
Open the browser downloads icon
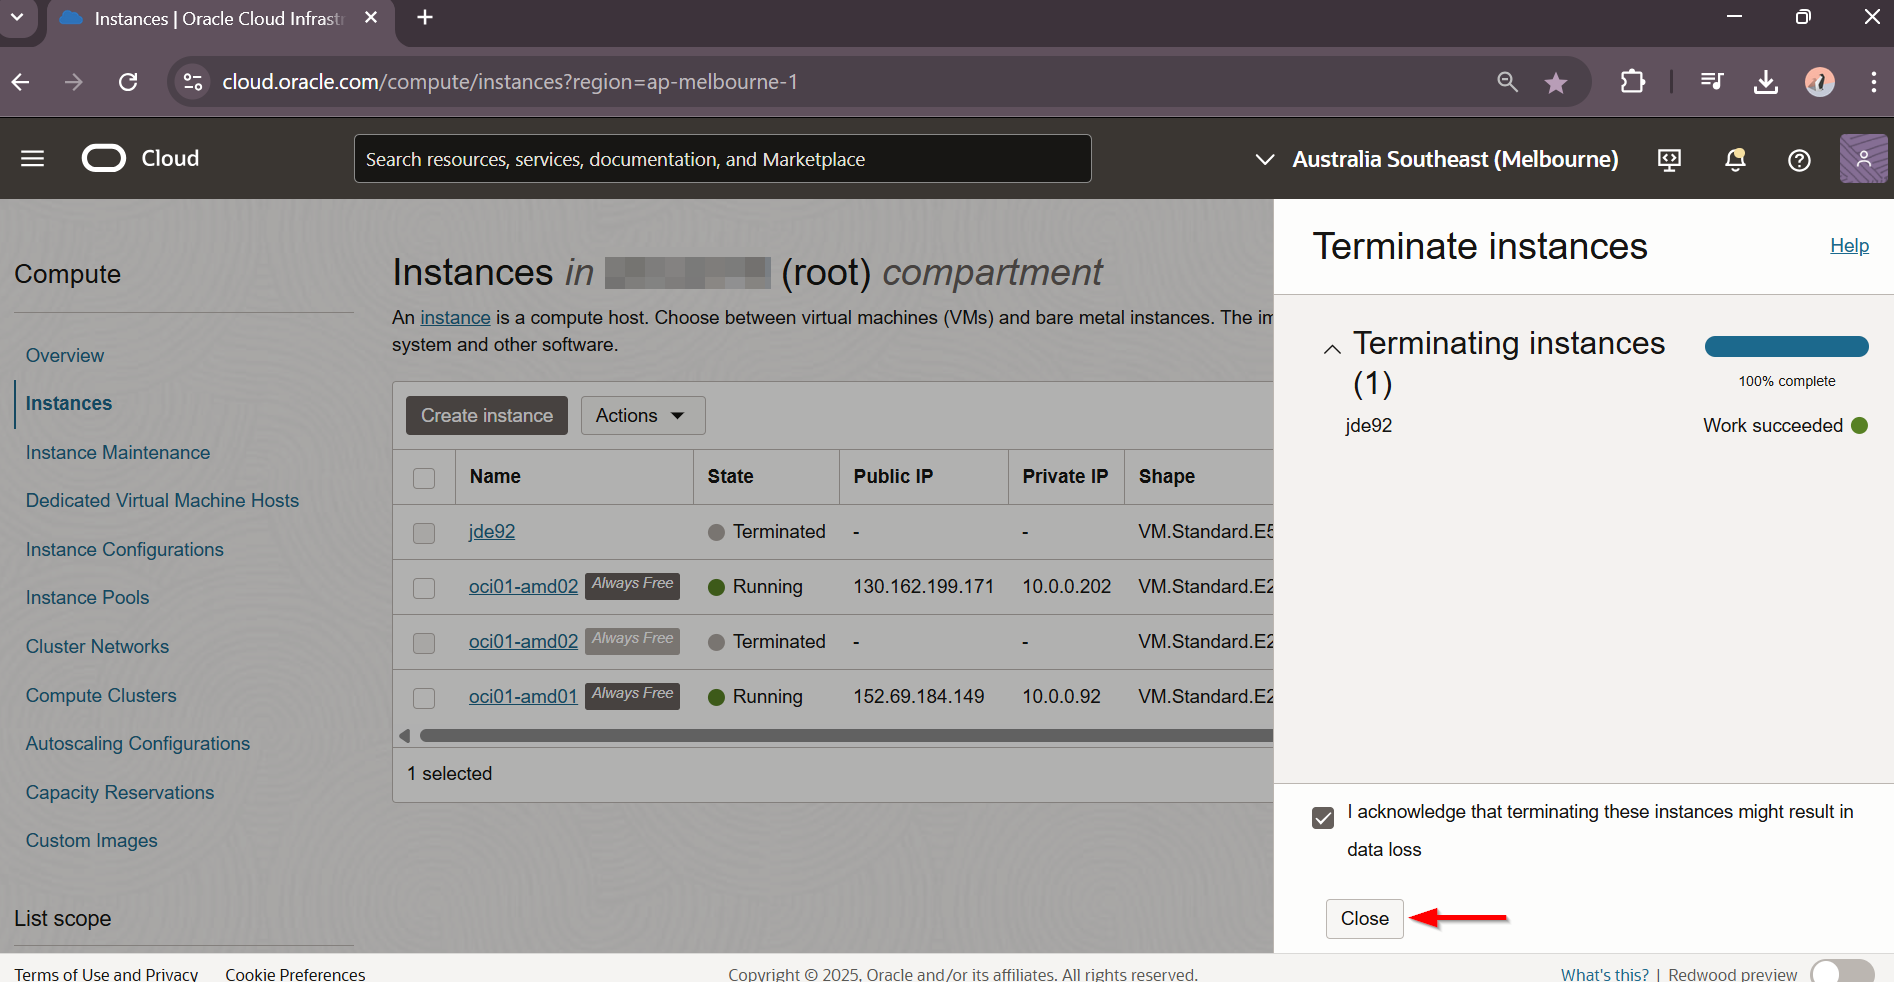[x=1765, y=82]
